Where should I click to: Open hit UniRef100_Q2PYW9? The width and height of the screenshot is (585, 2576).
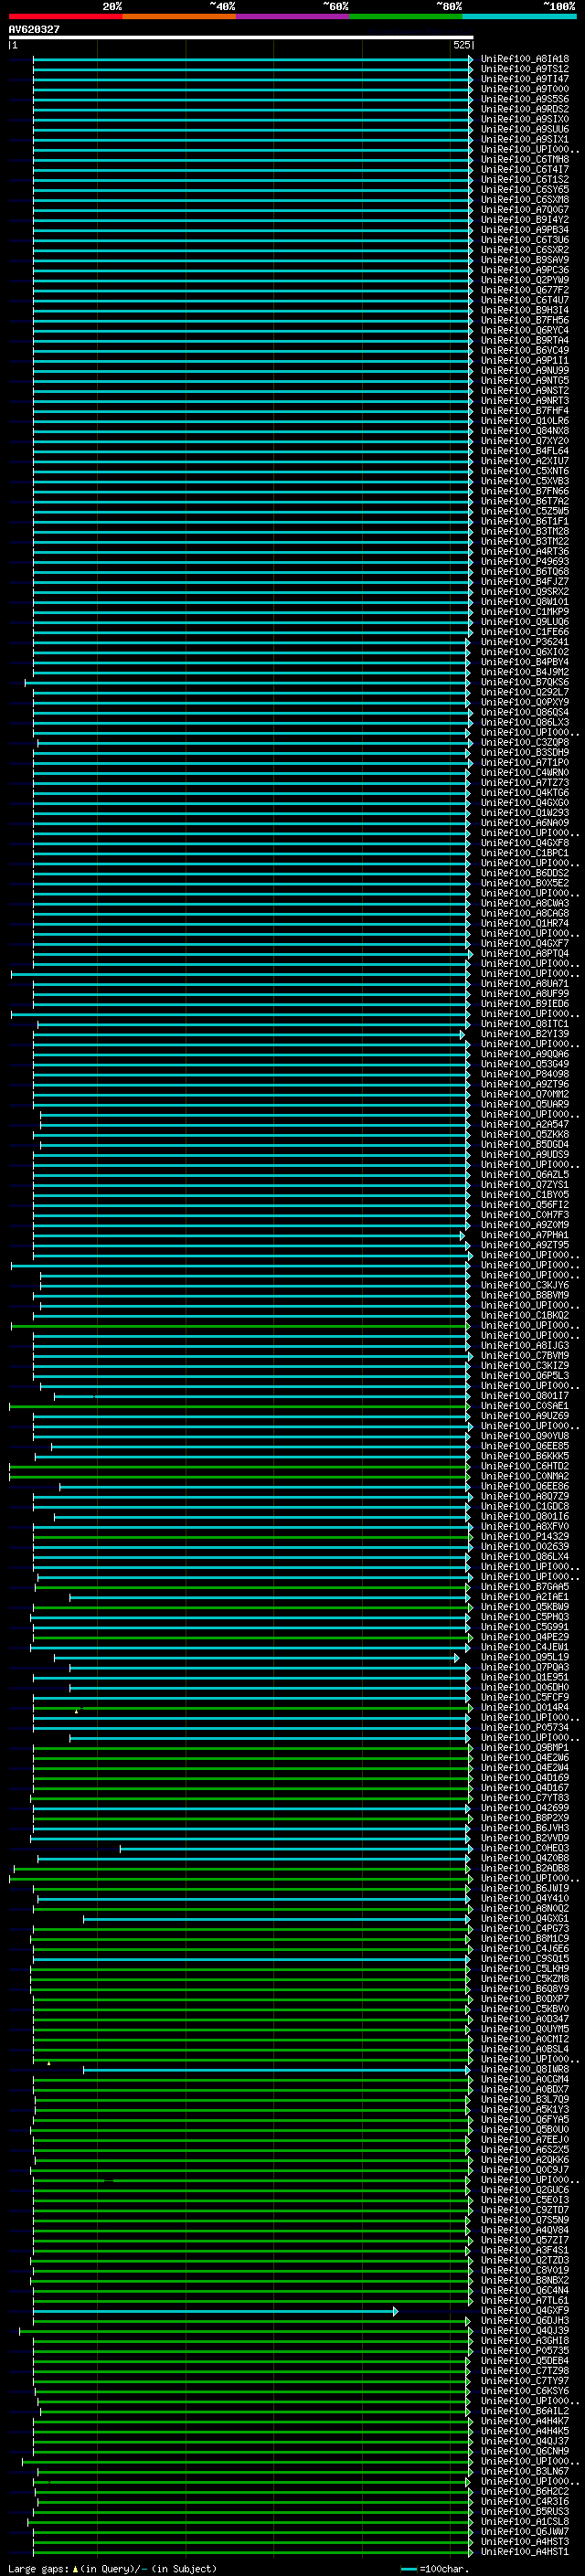[x=524, y=280]
